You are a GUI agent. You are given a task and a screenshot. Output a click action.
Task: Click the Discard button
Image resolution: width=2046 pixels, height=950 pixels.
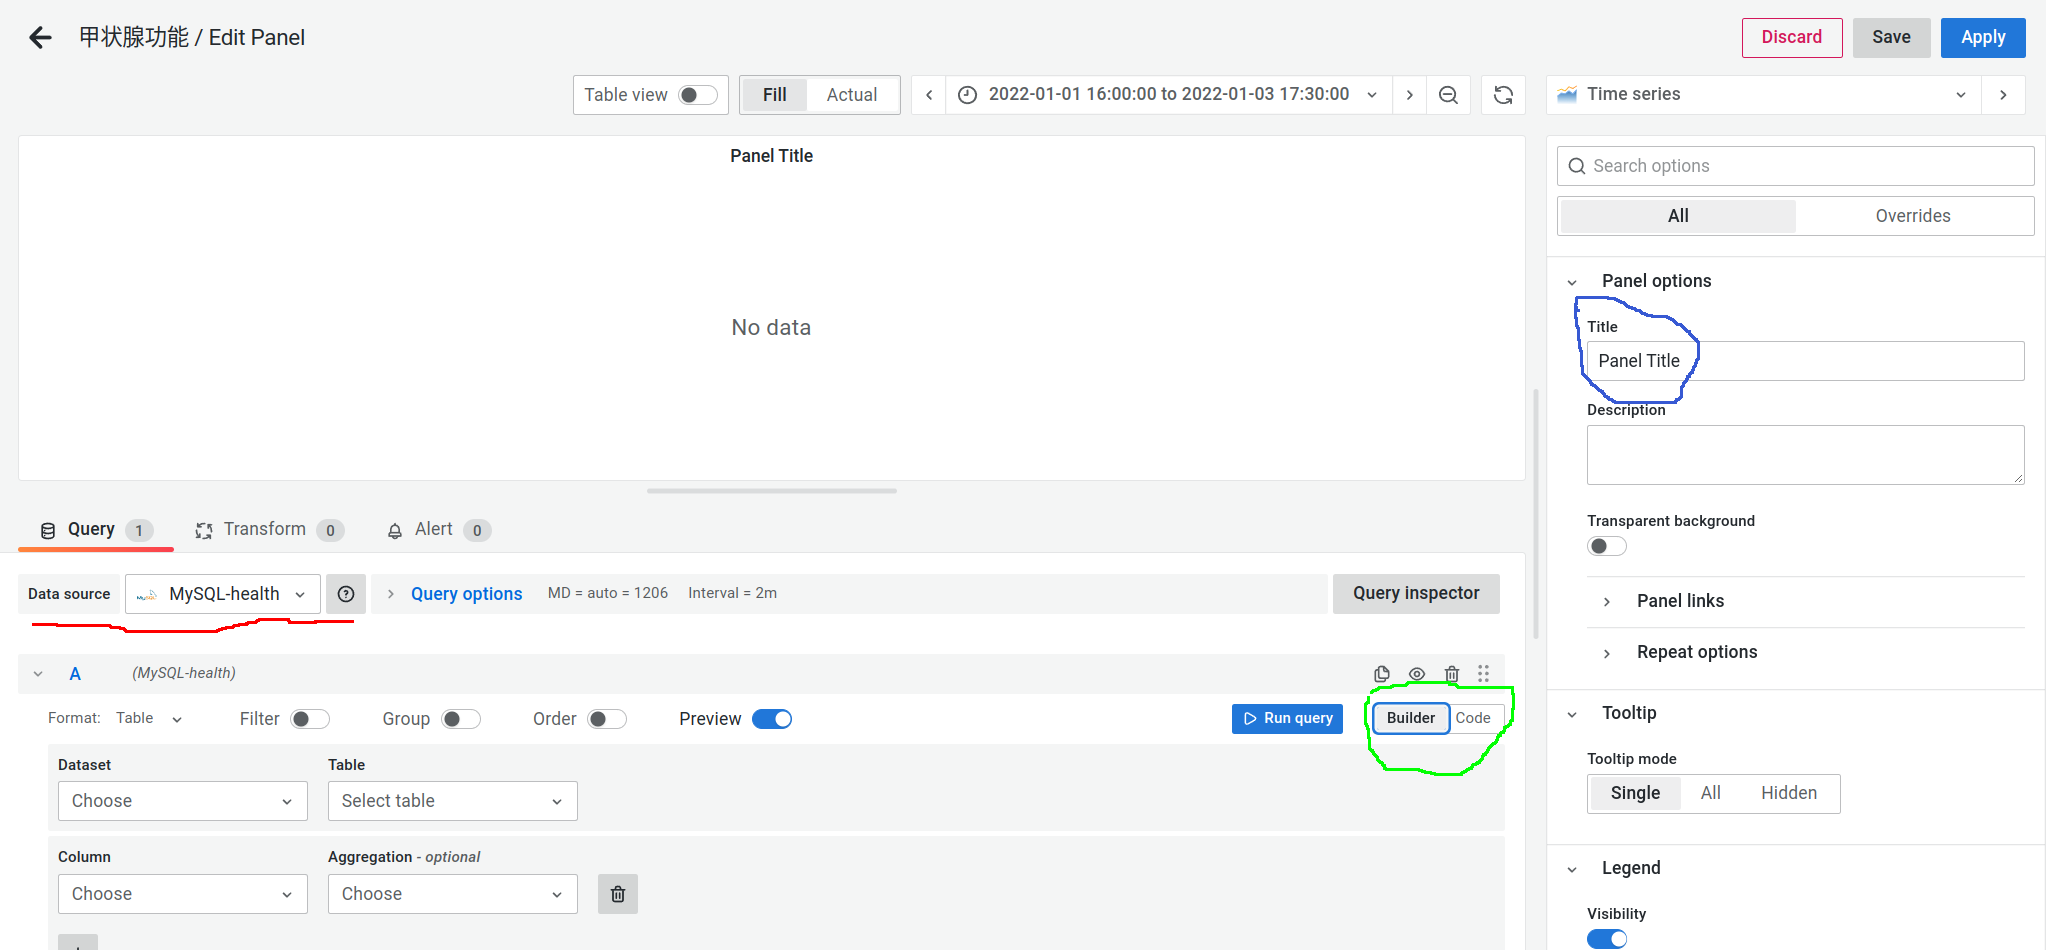[1792, 38]
